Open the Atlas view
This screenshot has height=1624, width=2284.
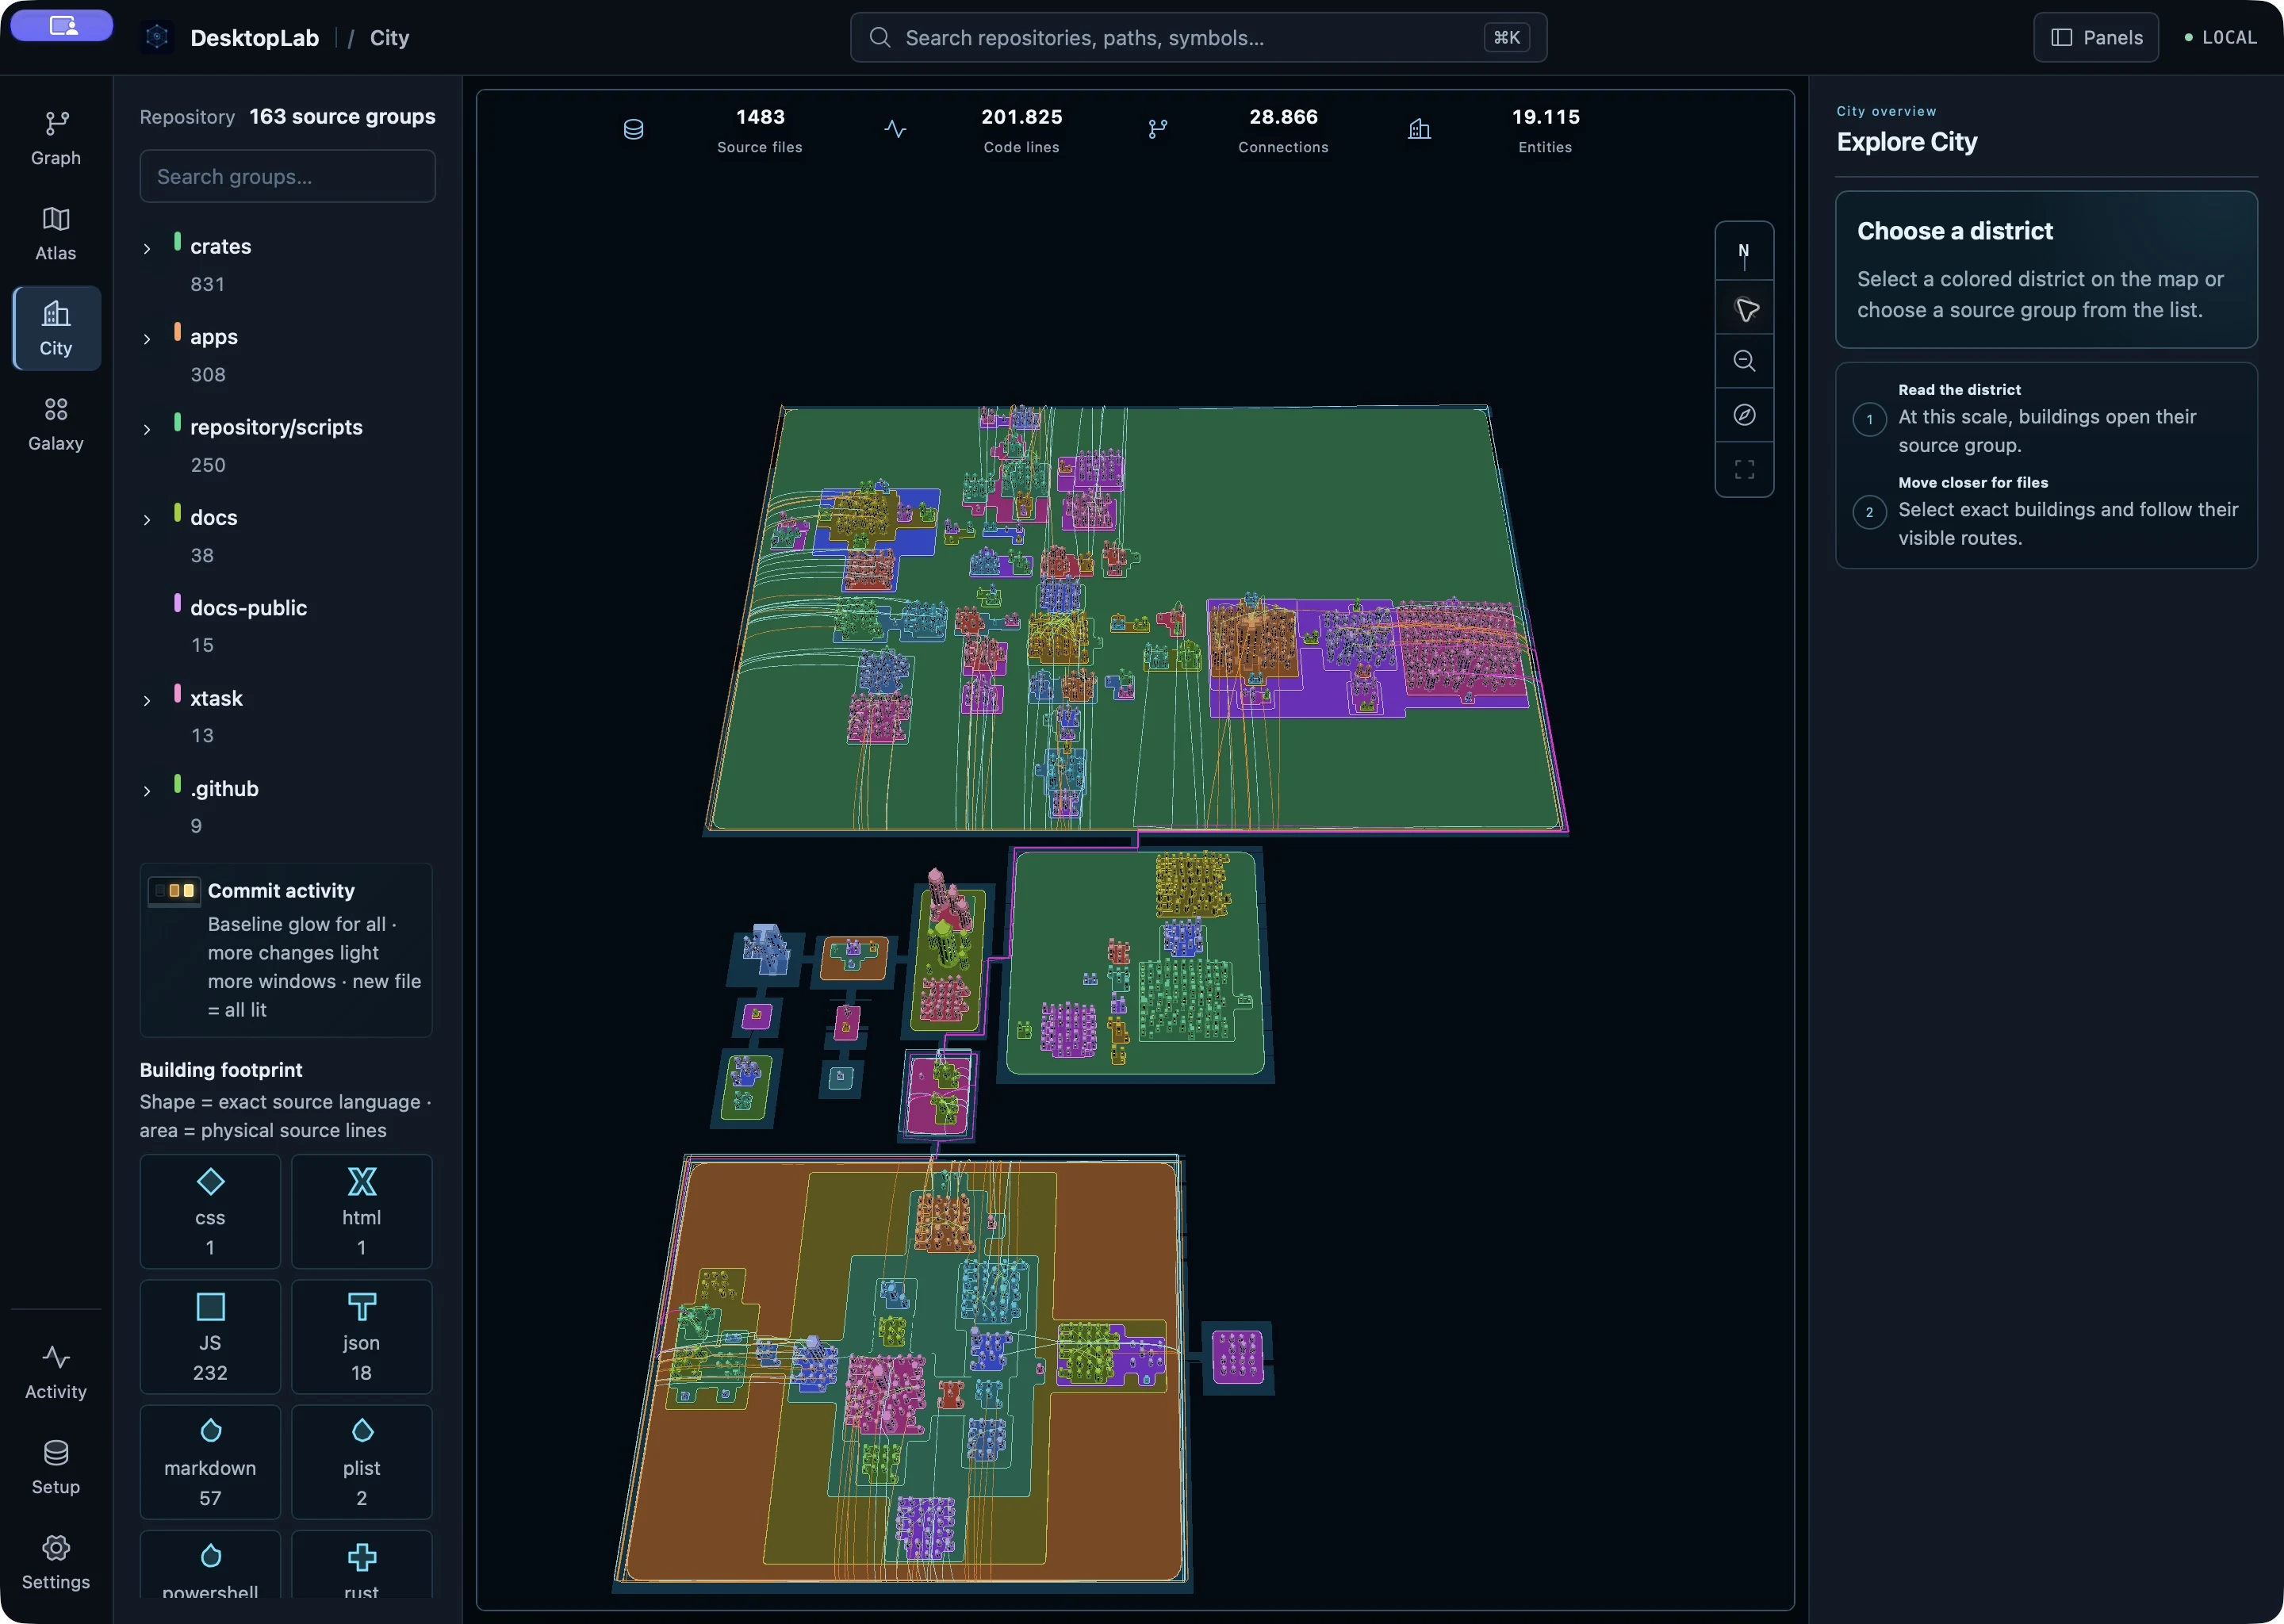click(x=56, y=233)
